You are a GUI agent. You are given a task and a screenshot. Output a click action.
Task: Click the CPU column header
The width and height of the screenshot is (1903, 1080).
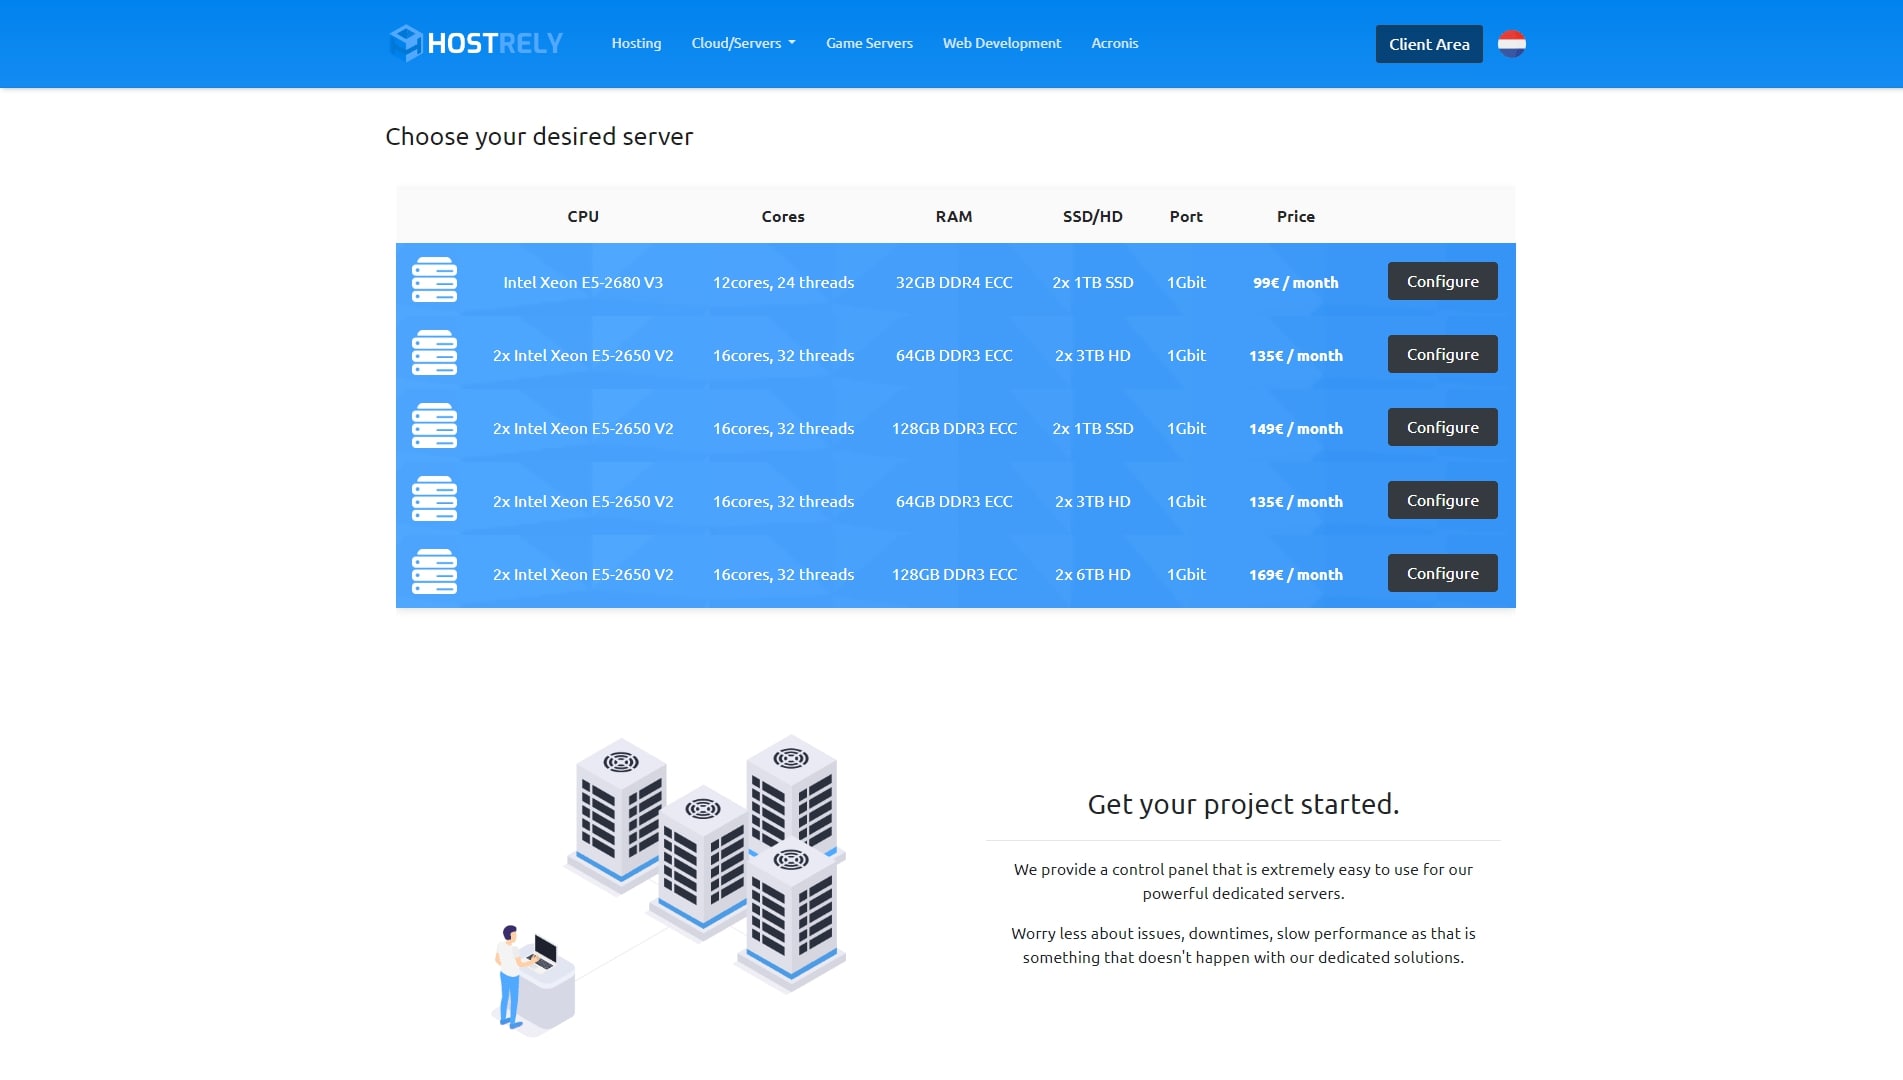click(582, 216)
